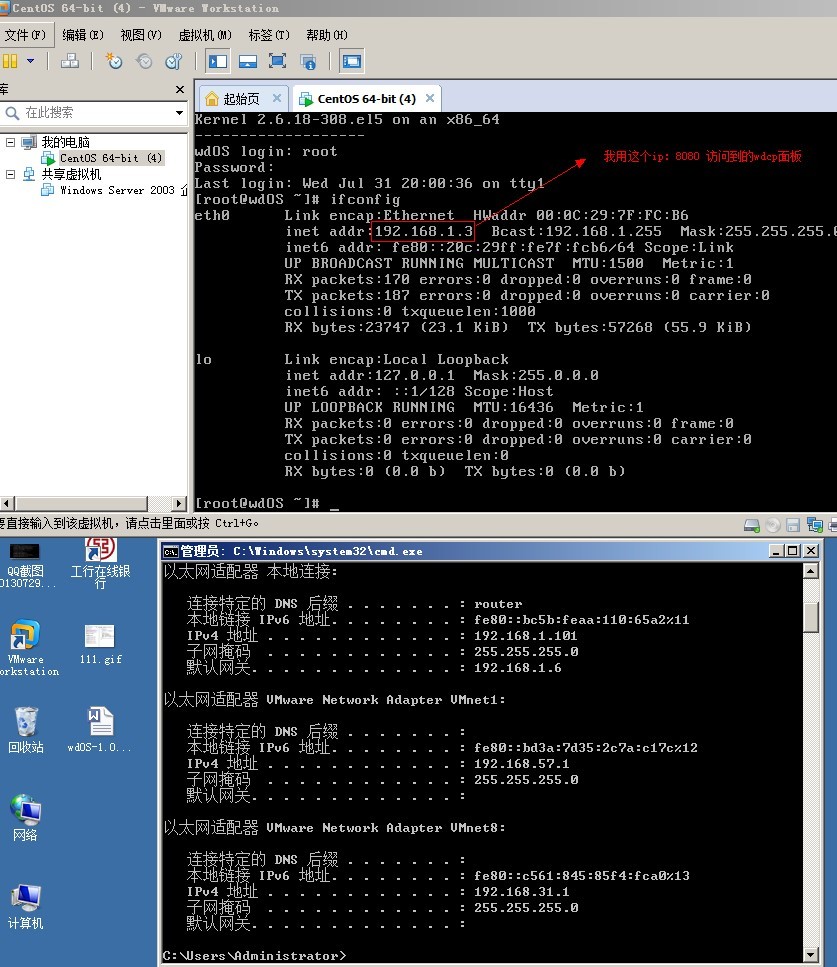Switch to the CentOS 64-bit (4) tab
Viewport: 837px width, 967px height.
(366, 99)
